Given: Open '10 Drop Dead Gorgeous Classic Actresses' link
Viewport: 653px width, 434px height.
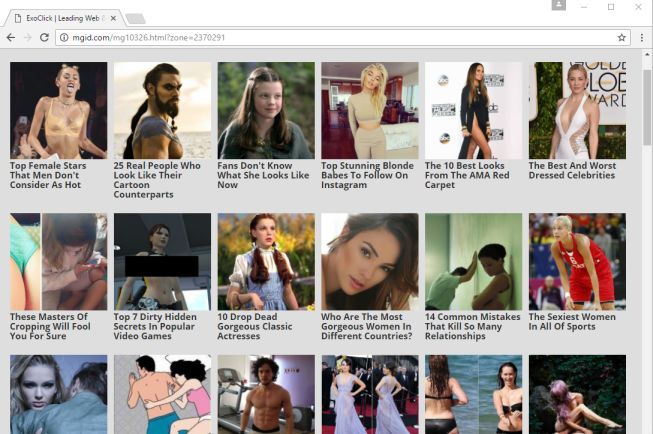Looking at the screenshot, I should (254, 327).
